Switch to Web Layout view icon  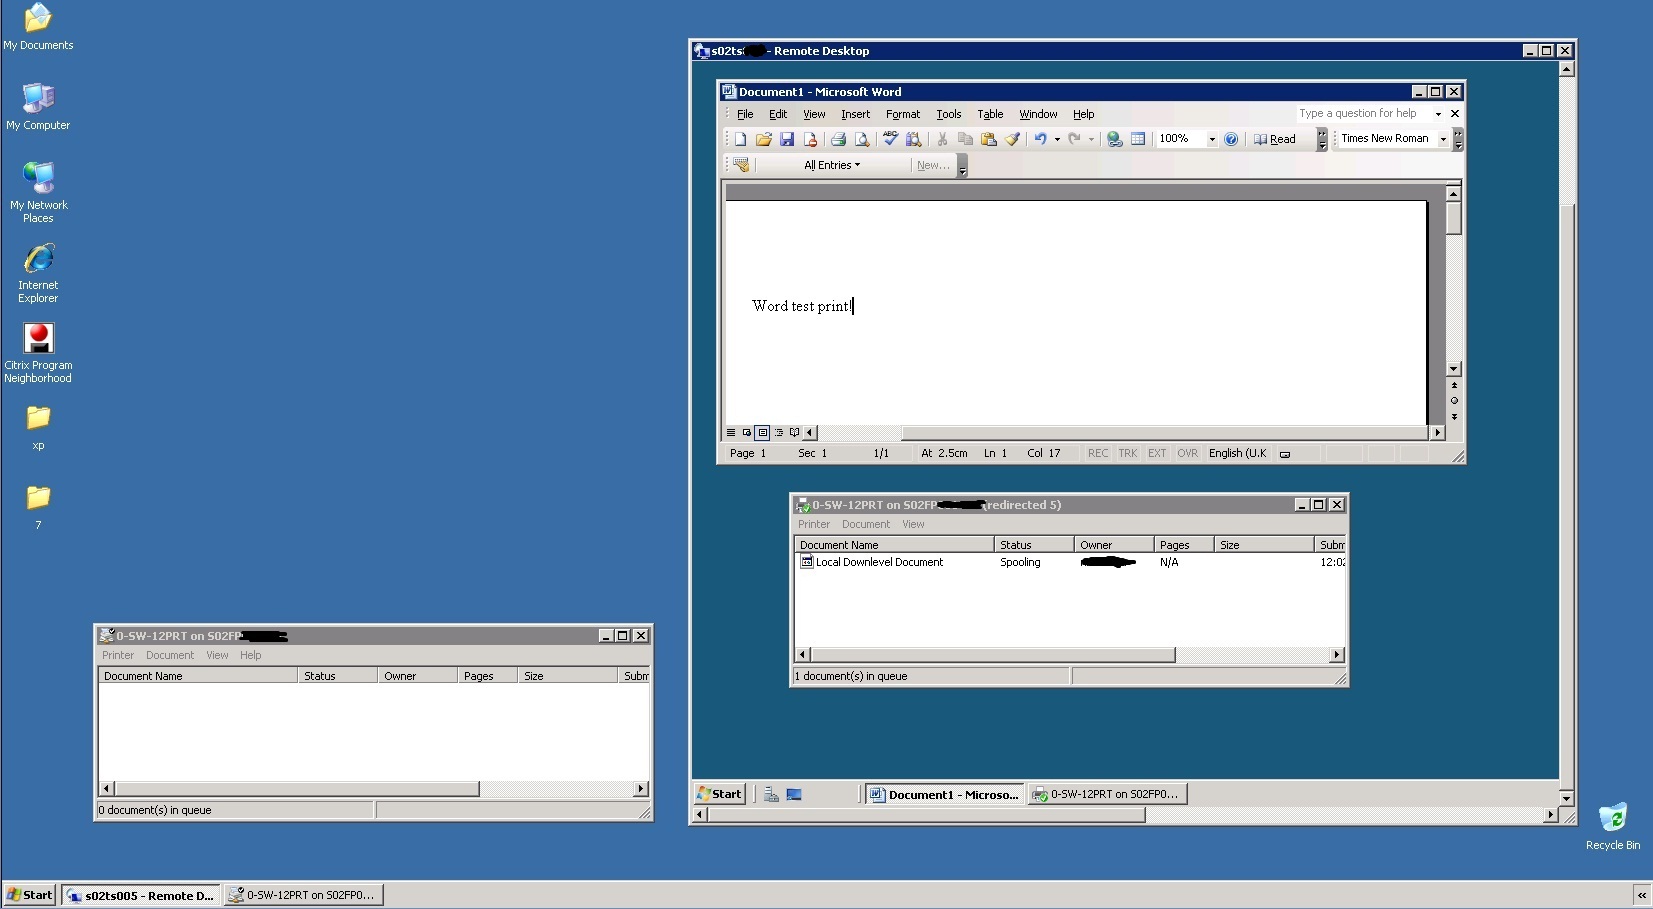pos(746,433)
